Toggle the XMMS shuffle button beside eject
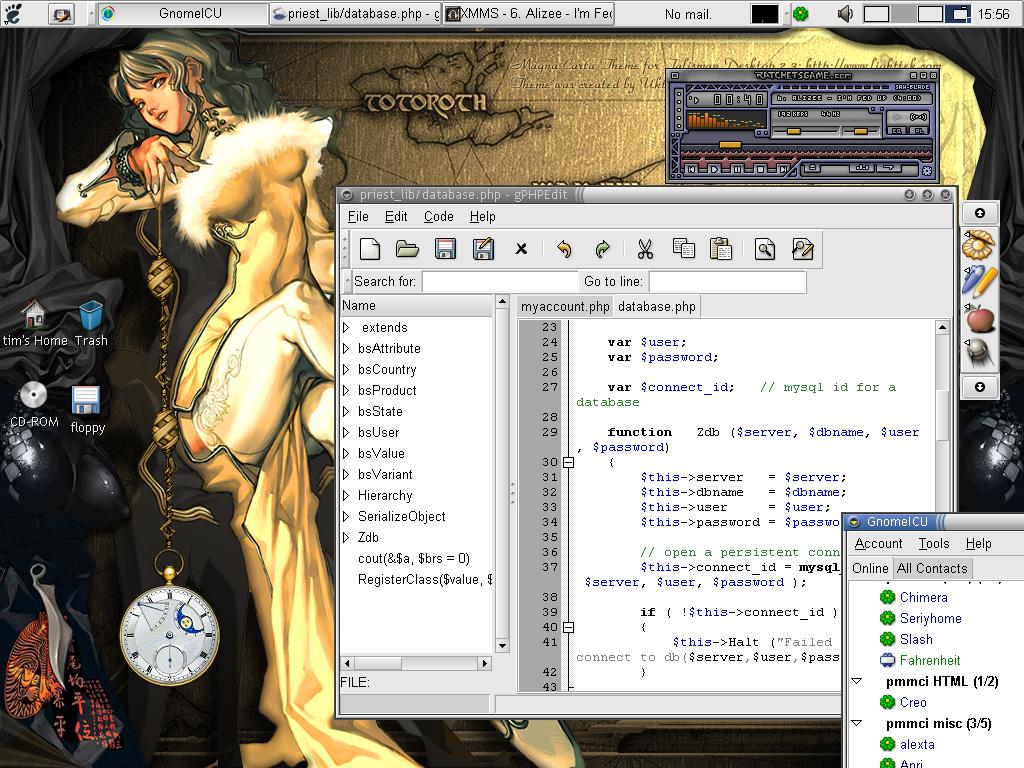Screen dimensions: 1024x768 tap(863, 167)
